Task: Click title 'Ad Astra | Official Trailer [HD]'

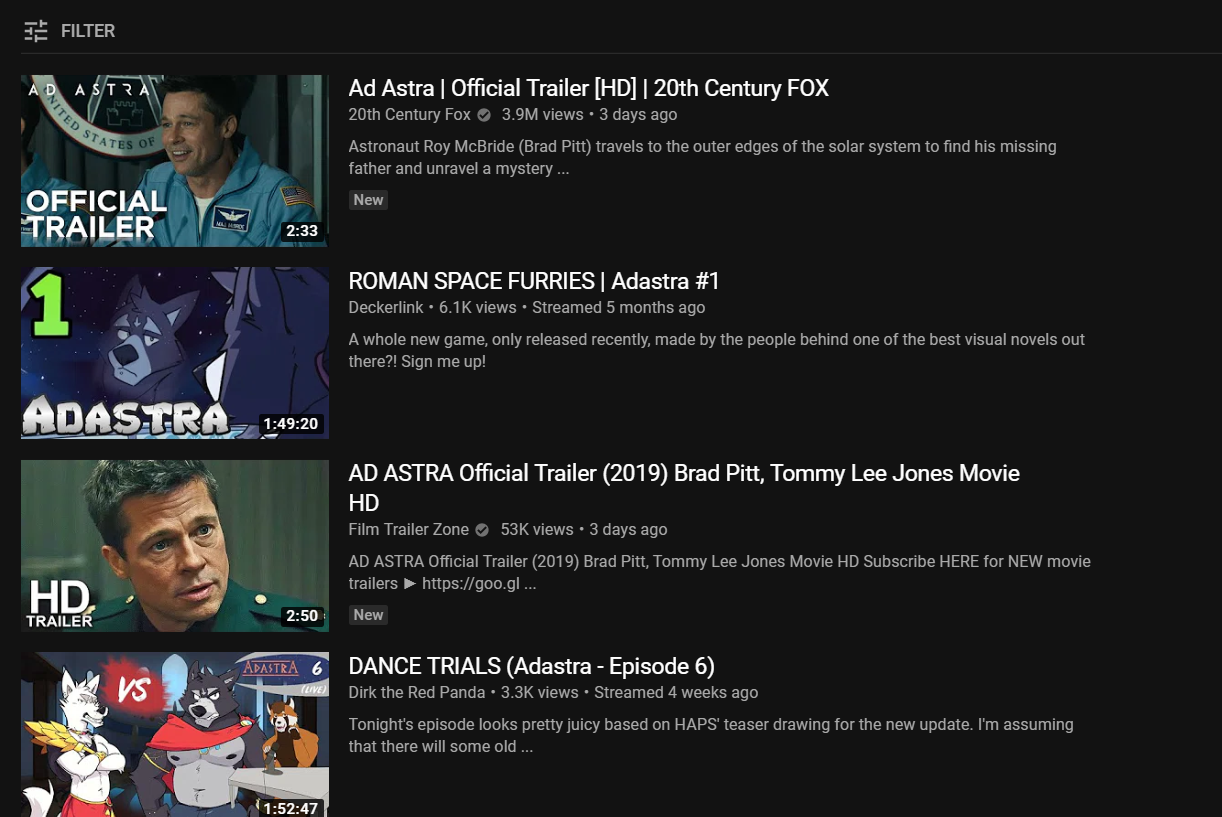Action: [588, 88]
